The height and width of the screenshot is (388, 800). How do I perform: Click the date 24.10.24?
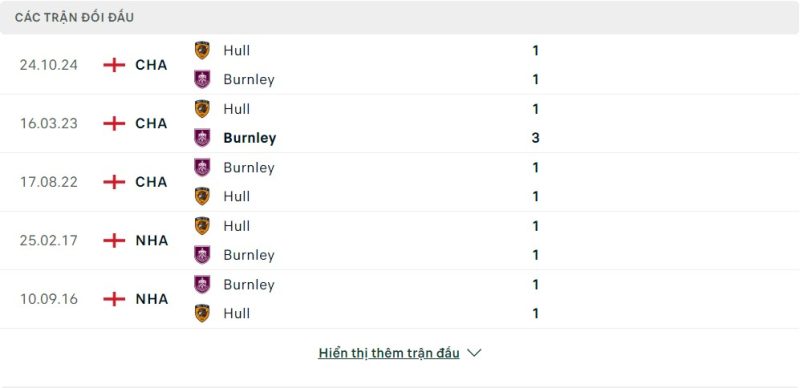[x=49, y=65]
